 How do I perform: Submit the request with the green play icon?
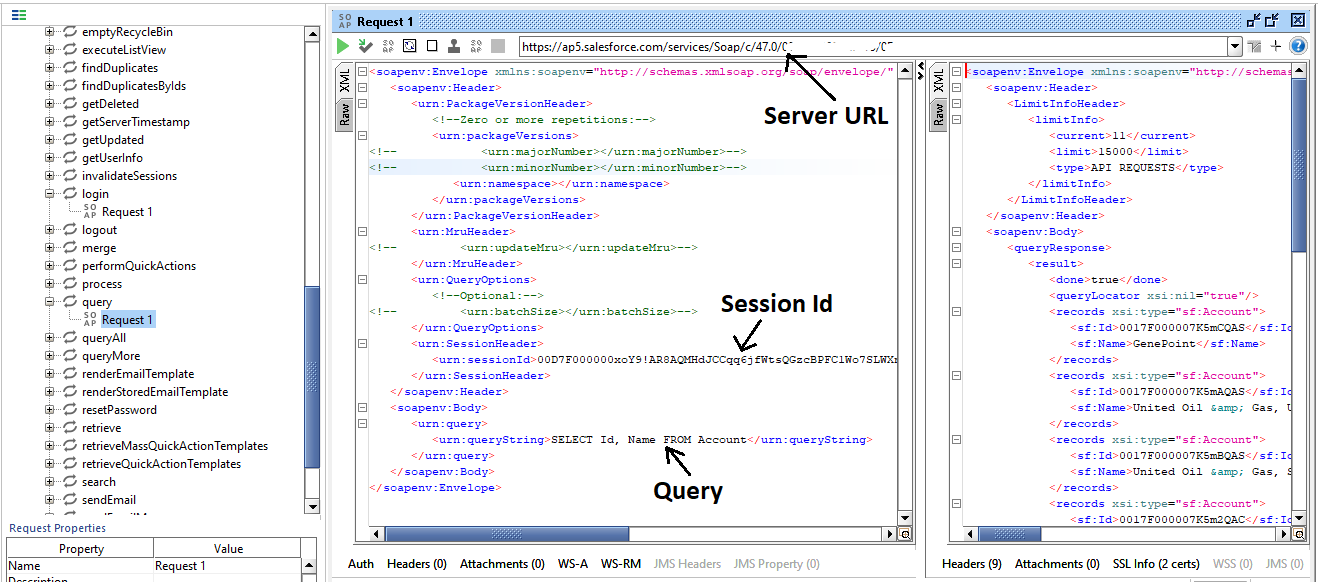[342, 45]
